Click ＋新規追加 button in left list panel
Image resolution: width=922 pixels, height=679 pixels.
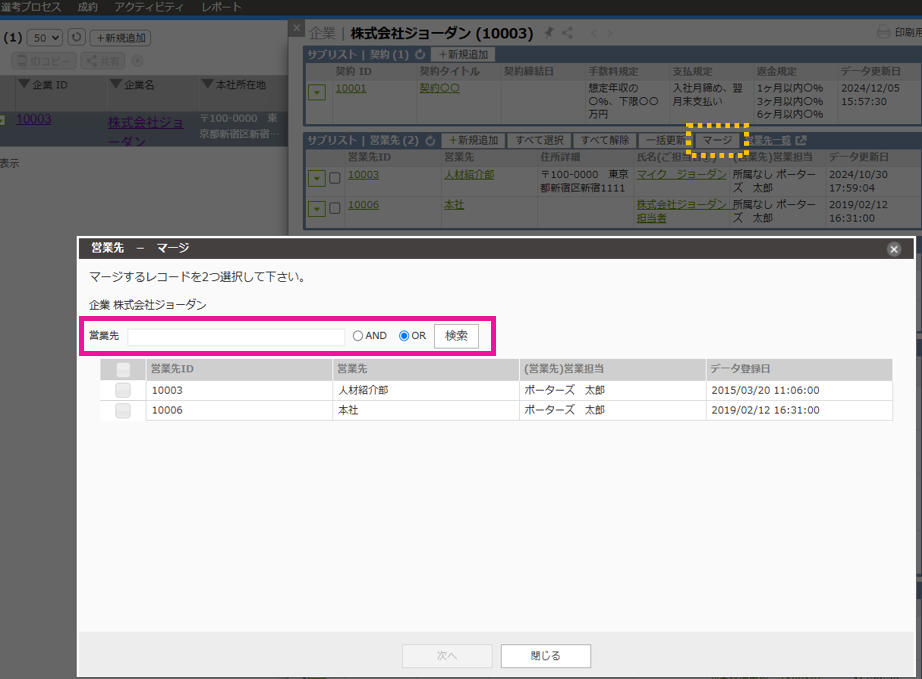(x=121, y=38)
